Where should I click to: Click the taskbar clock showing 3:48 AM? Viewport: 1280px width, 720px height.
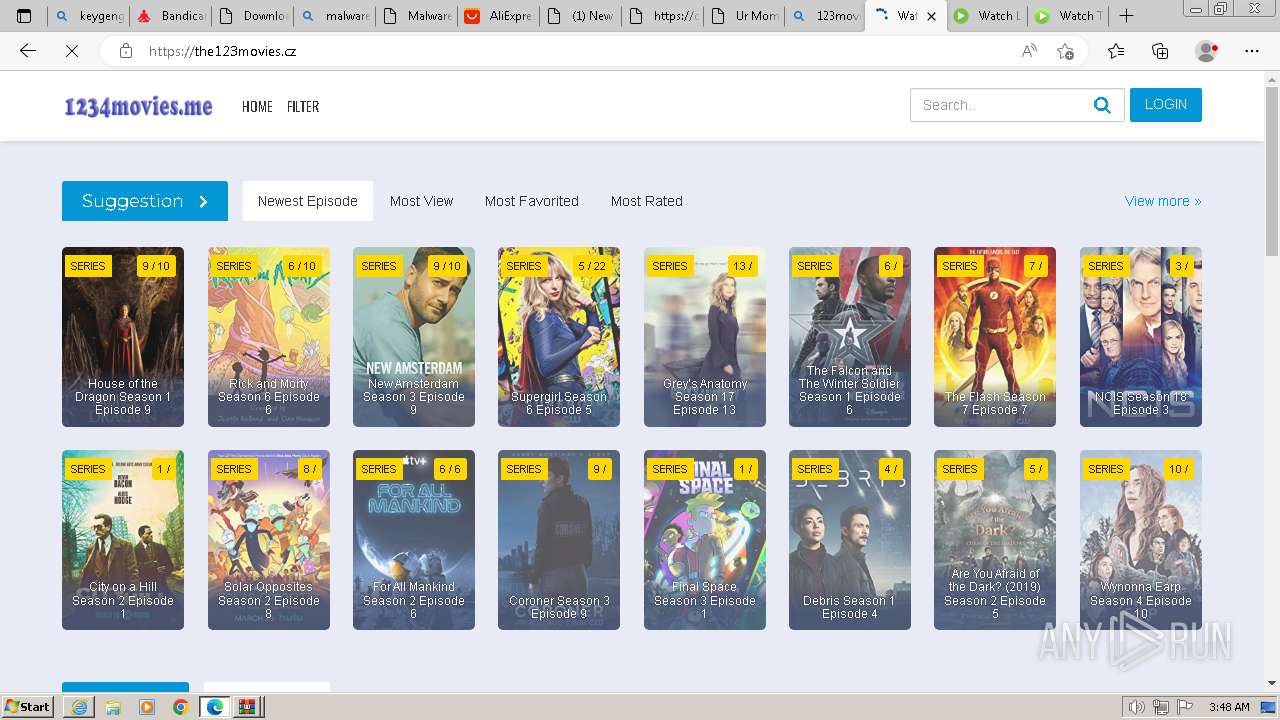click(1229, 707)
